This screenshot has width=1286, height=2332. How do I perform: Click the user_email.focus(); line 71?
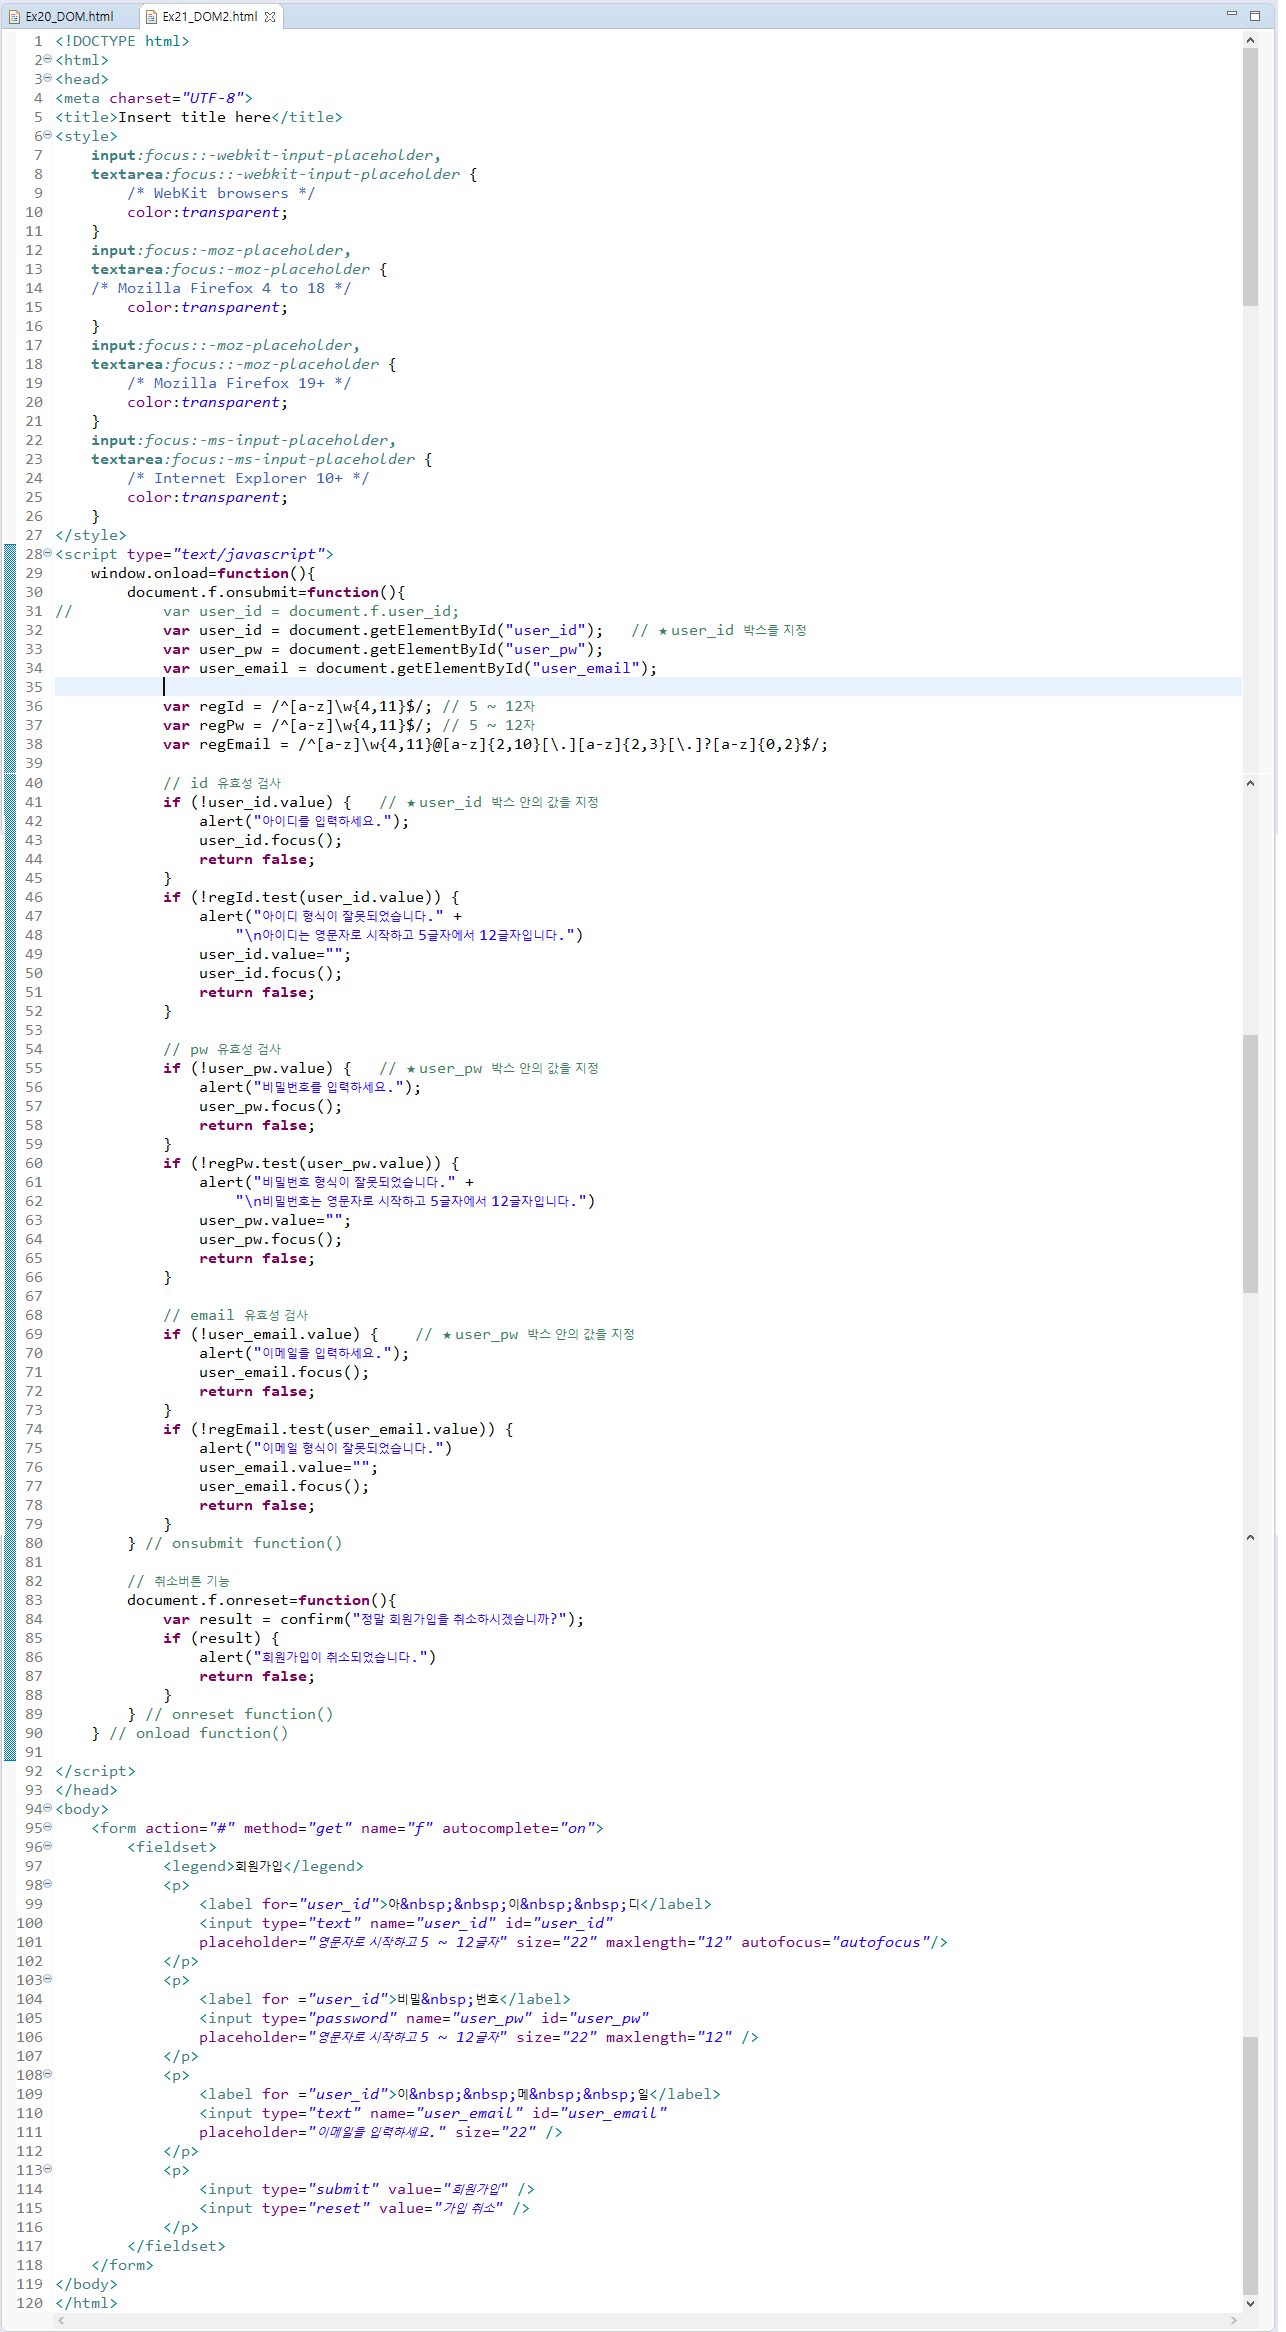(x=284, y=1372)
